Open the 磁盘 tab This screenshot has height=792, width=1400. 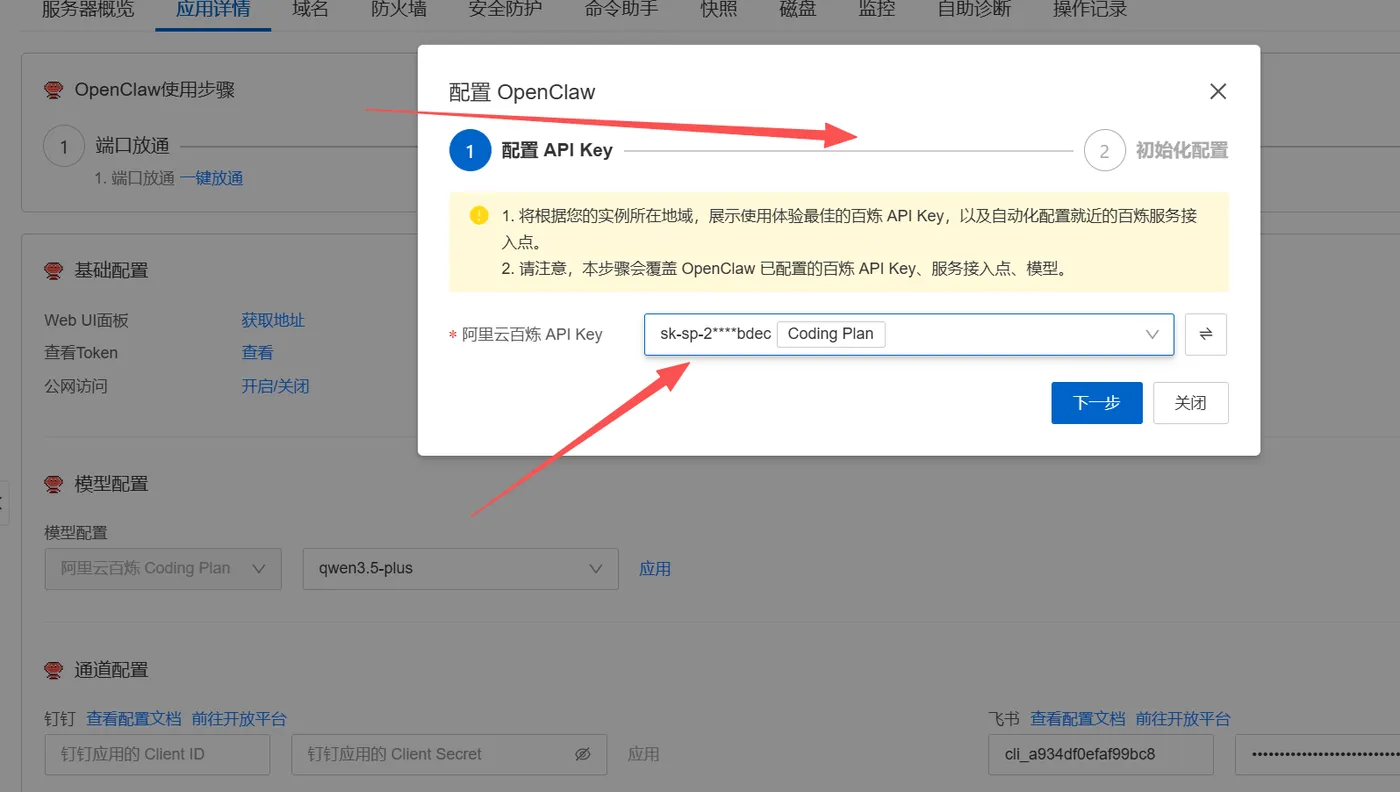click(x=798, y=10)
